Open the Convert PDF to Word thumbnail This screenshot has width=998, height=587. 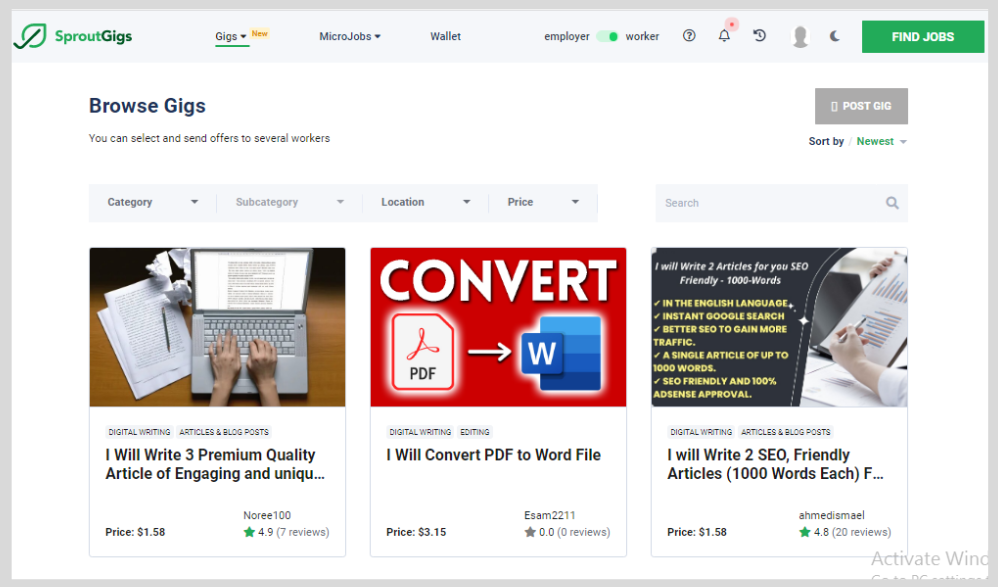click(498, 327)
